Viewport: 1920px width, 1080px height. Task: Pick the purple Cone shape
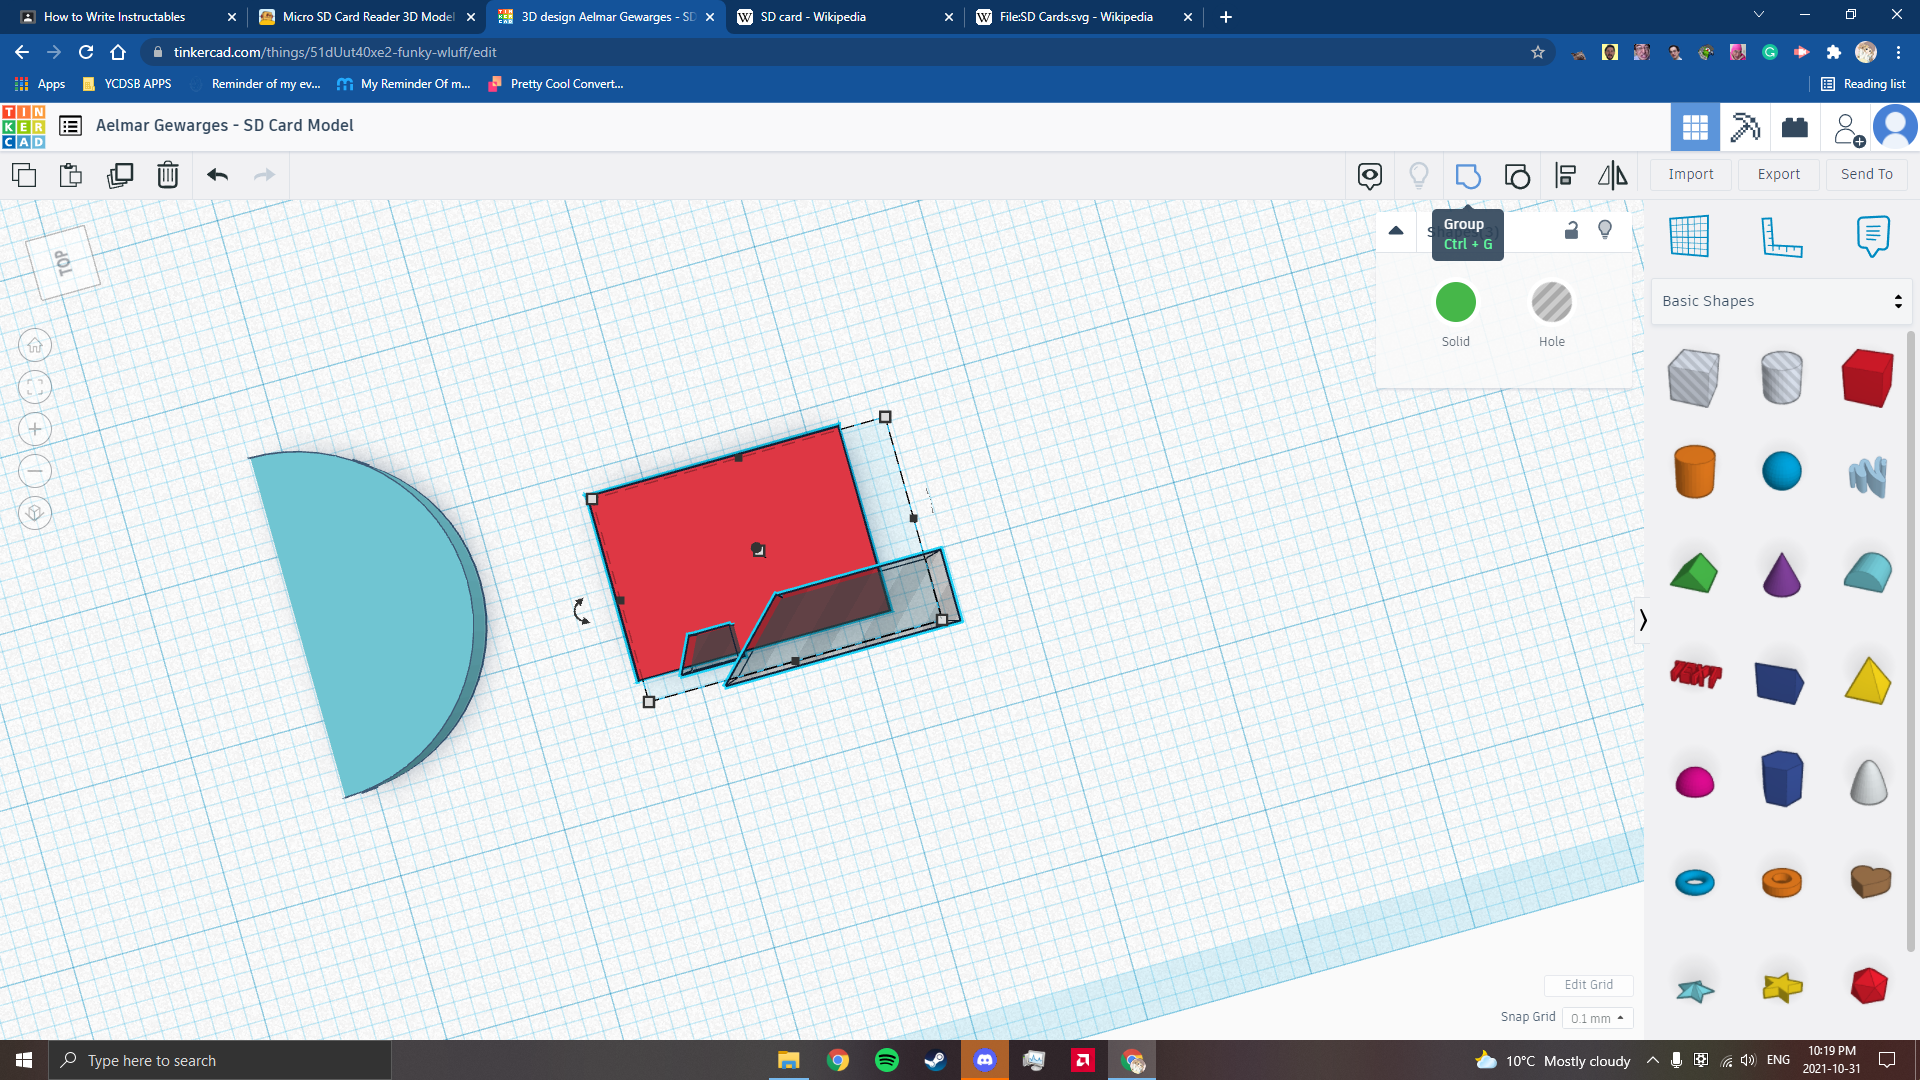tap(1781, 574)
